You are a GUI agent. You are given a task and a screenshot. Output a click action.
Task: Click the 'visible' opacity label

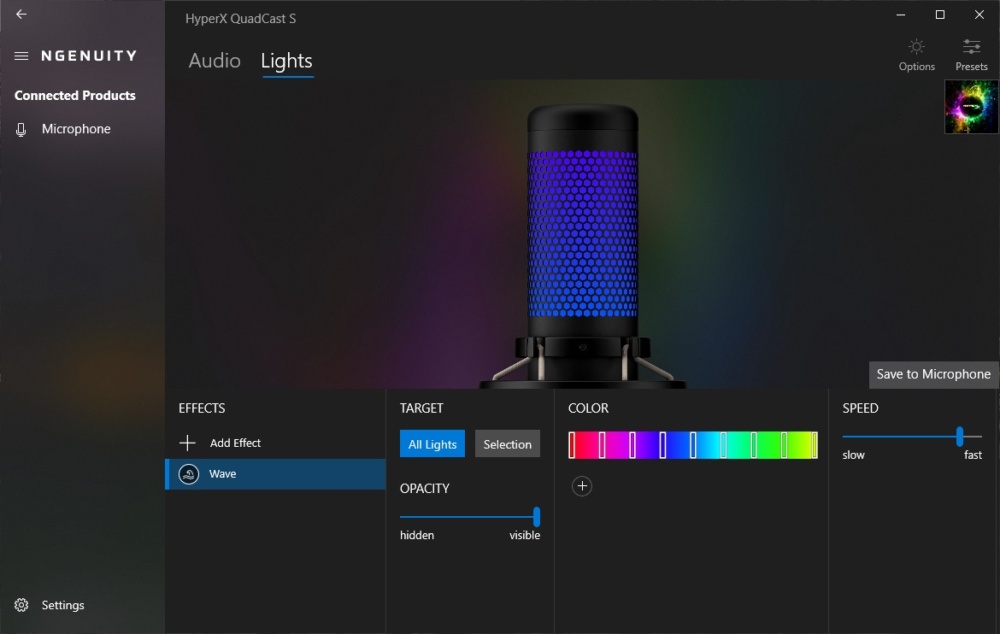[524, 535]
